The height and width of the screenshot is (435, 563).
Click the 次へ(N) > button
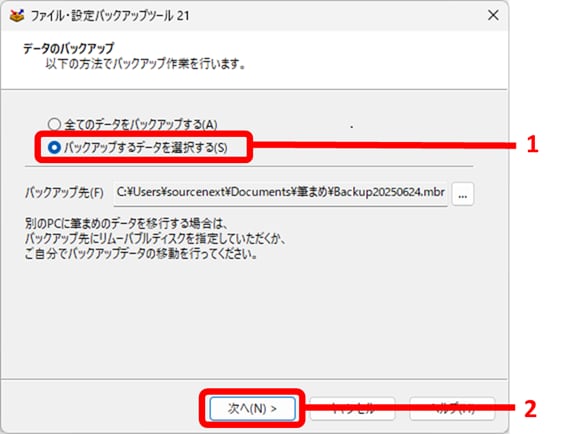pyautogui.click(x=252, y=408)
